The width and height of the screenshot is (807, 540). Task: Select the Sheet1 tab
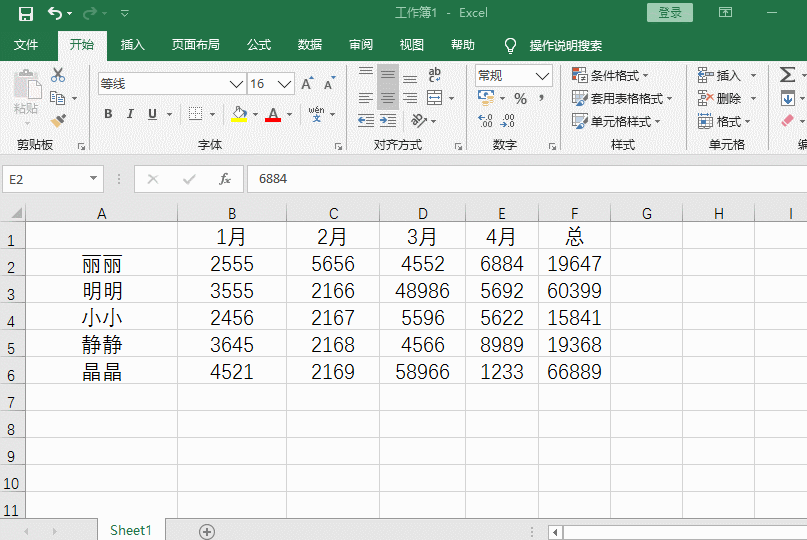coord(131,530)
